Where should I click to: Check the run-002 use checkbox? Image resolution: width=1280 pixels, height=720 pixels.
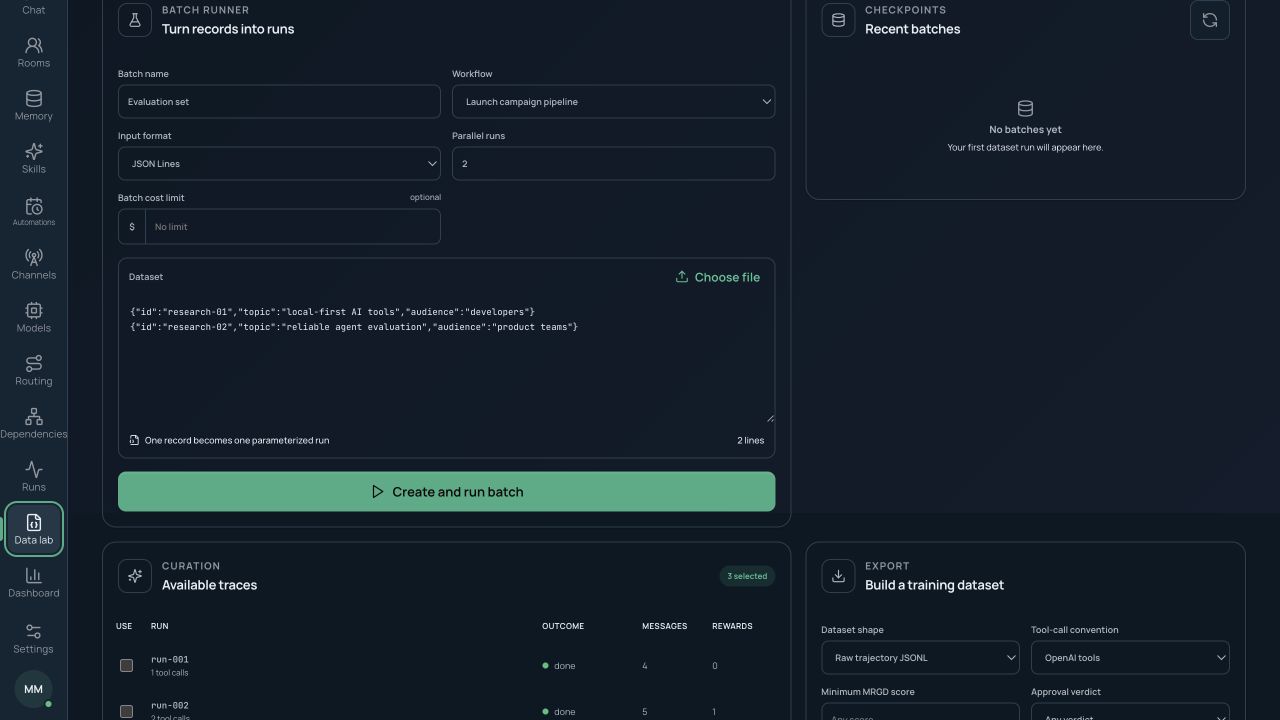[126, 711]
